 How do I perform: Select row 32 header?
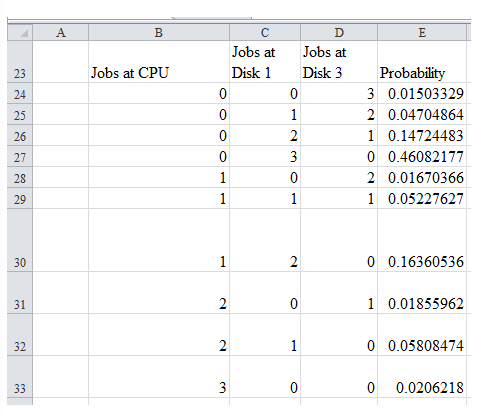pos(20,335)
